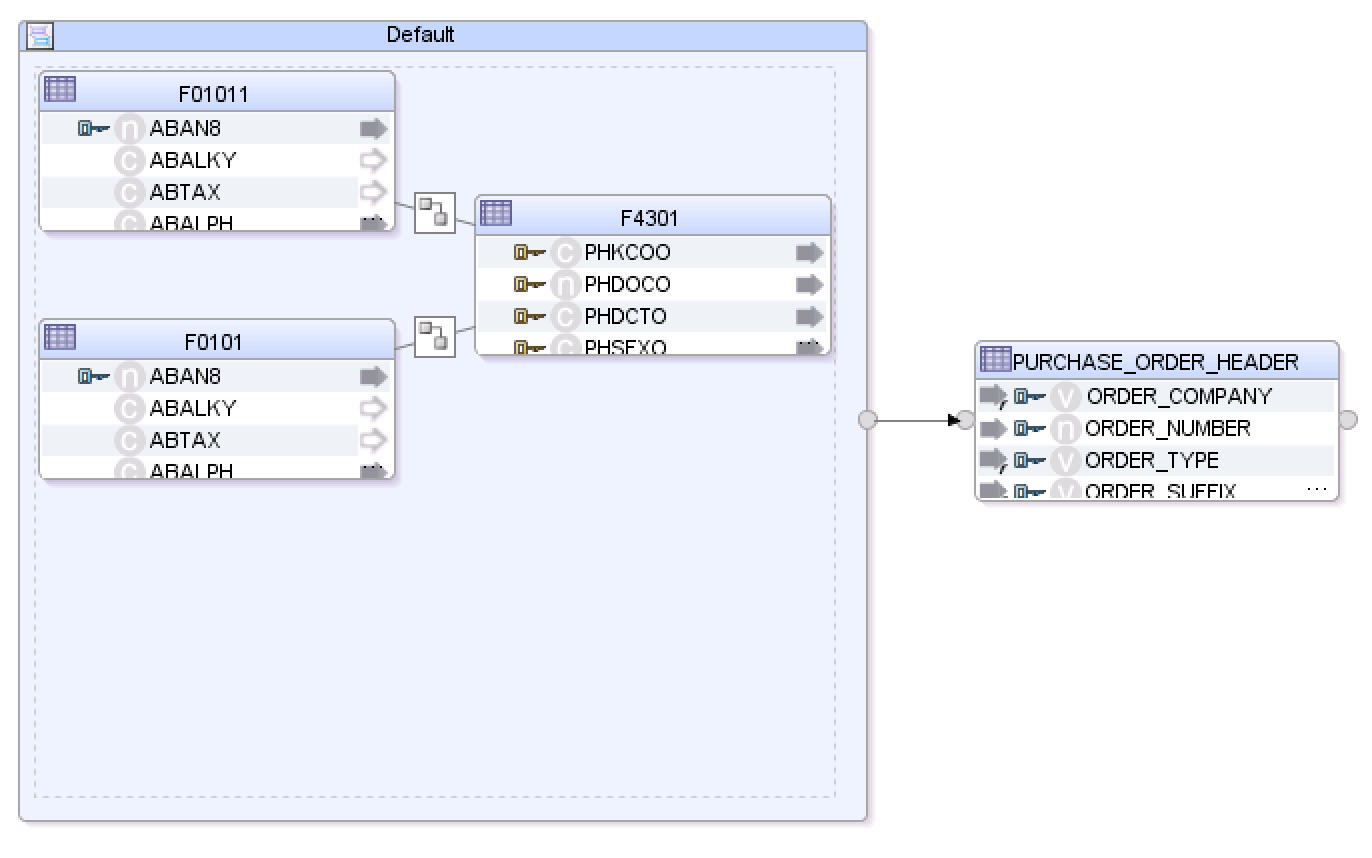Click the join operator icon between F01011 and F4301
The height and width of the screenshot is (858, 1372).
click(434, 213)
